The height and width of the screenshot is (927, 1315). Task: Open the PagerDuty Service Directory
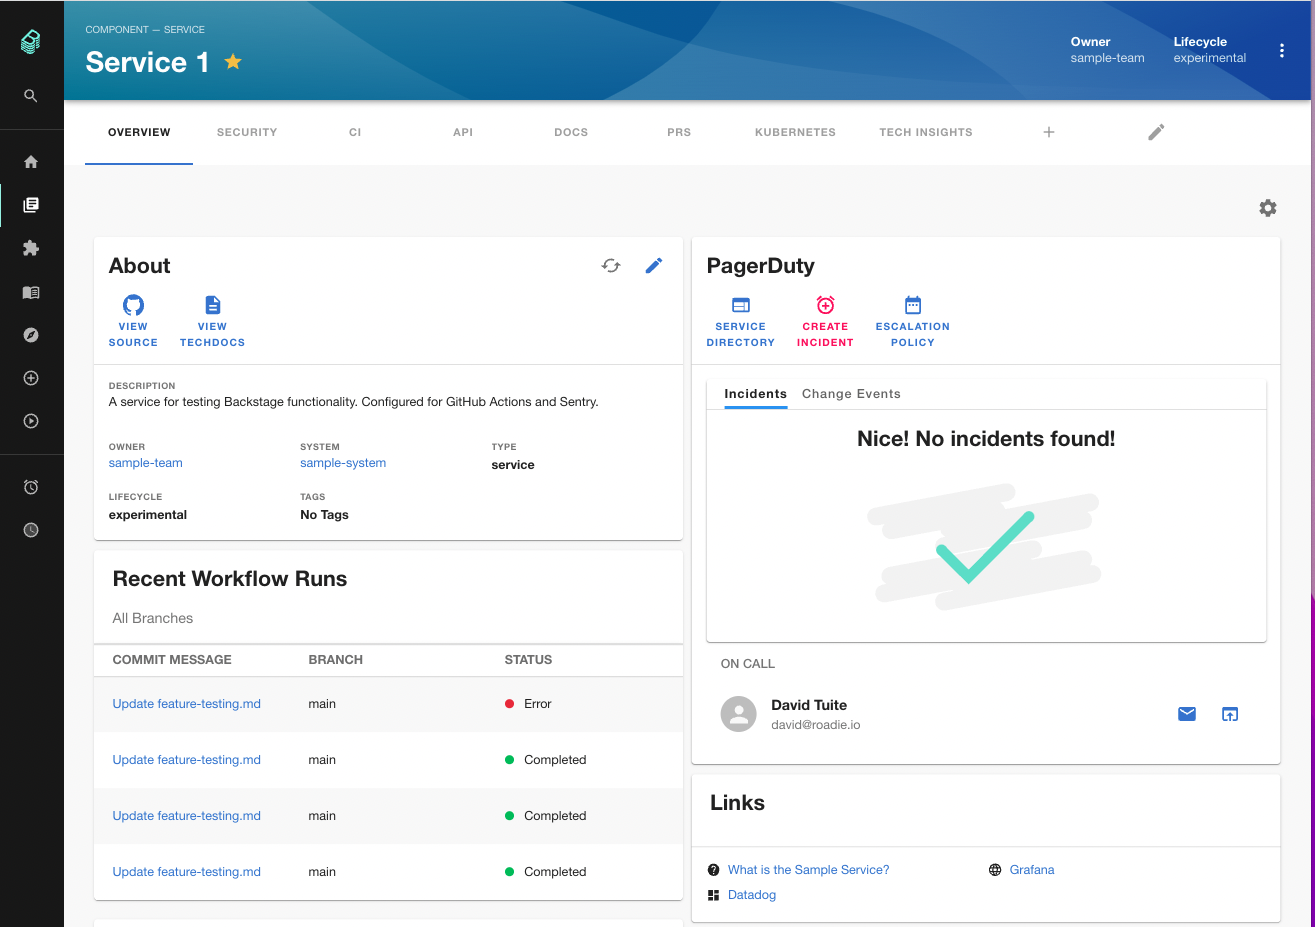[x=741, y=321]
